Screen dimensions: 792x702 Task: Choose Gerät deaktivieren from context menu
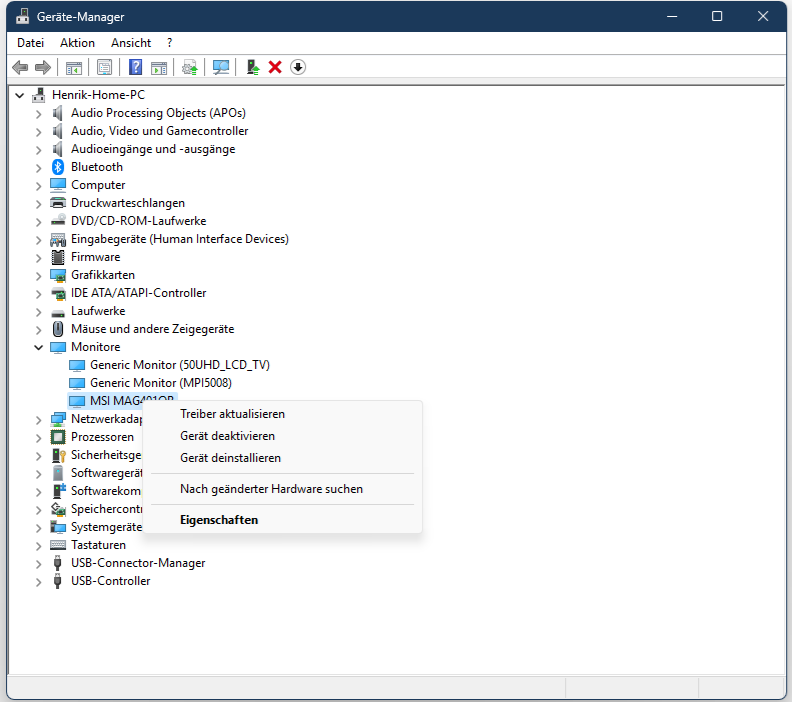(283, 436)
